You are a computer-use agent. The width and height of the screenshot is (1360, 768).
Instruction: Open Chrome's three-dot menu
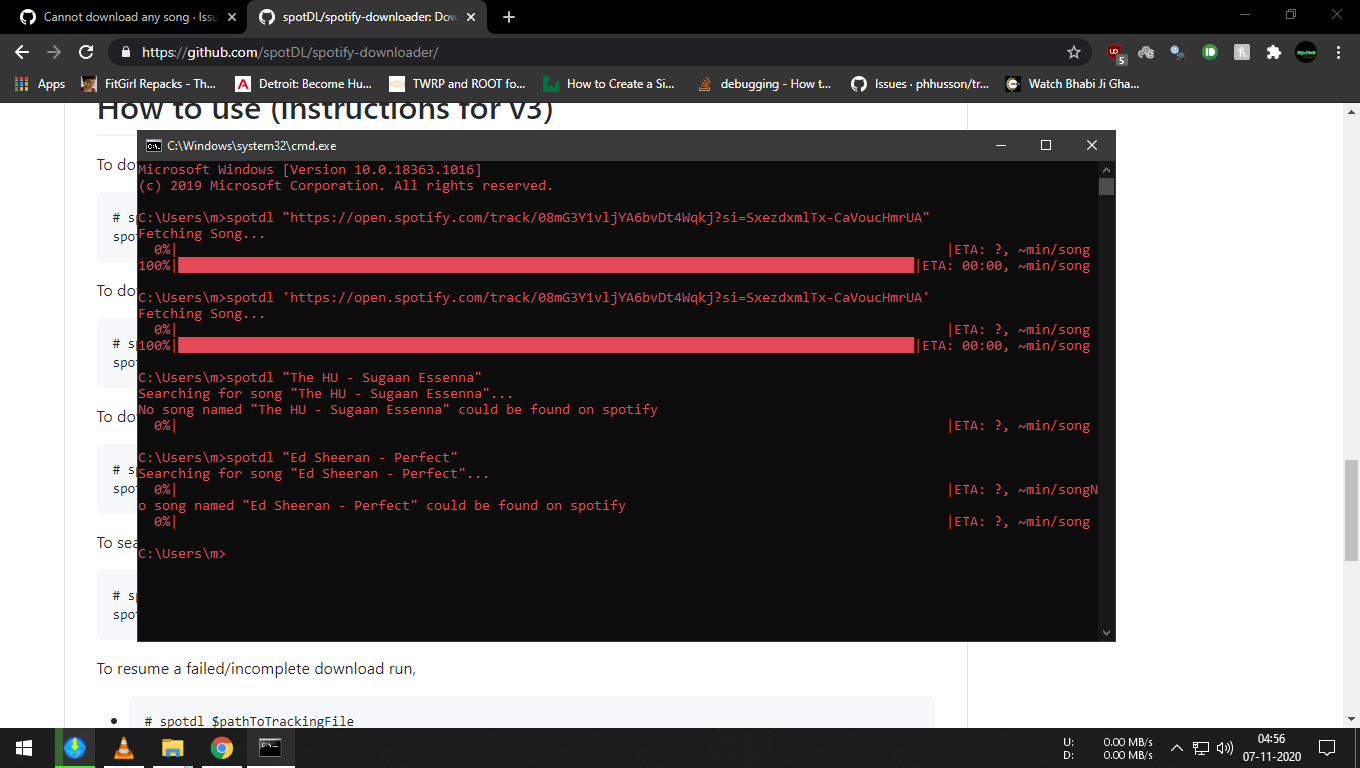[1339, 52]
